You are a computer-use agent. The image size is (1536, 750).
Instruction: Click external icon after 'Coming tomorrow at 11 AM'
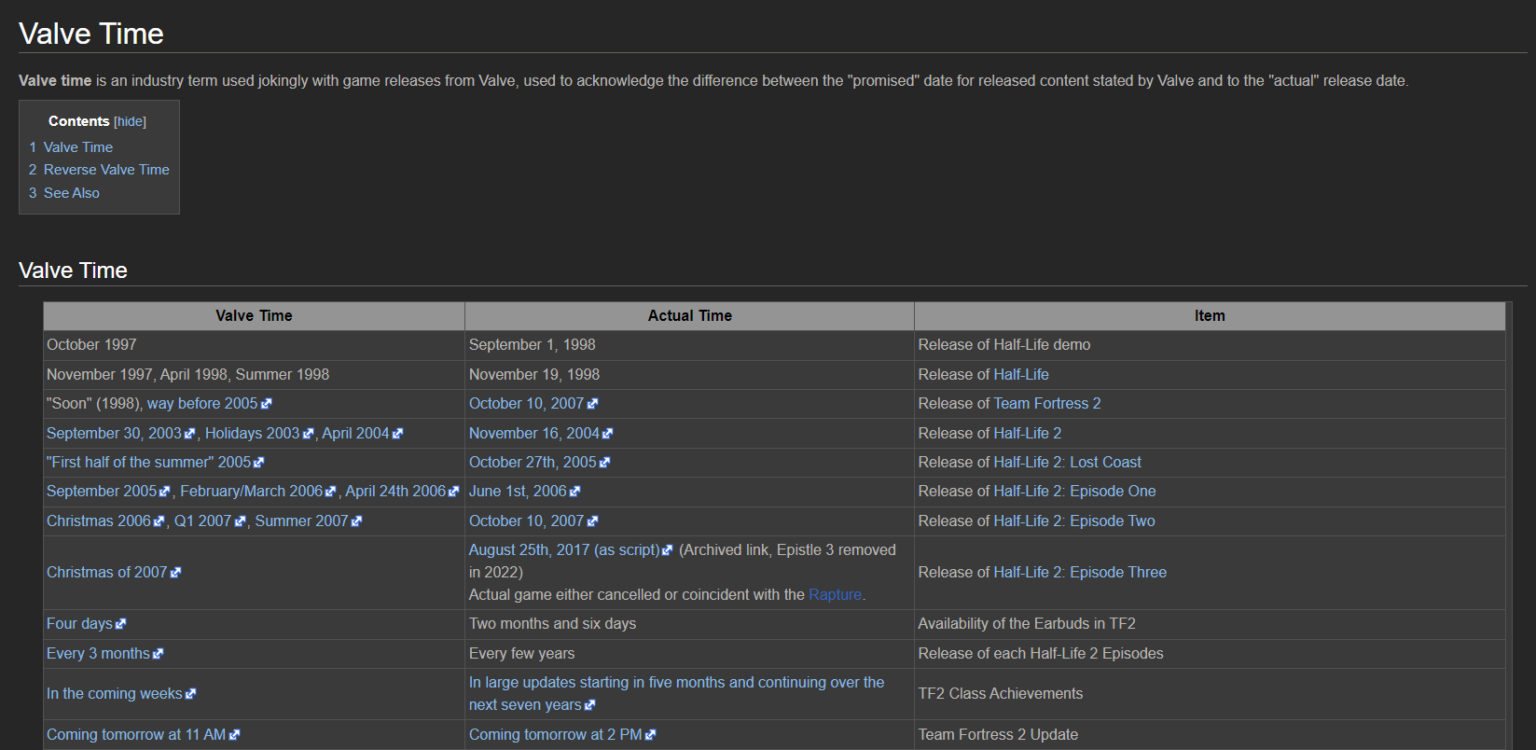point(234,735)
